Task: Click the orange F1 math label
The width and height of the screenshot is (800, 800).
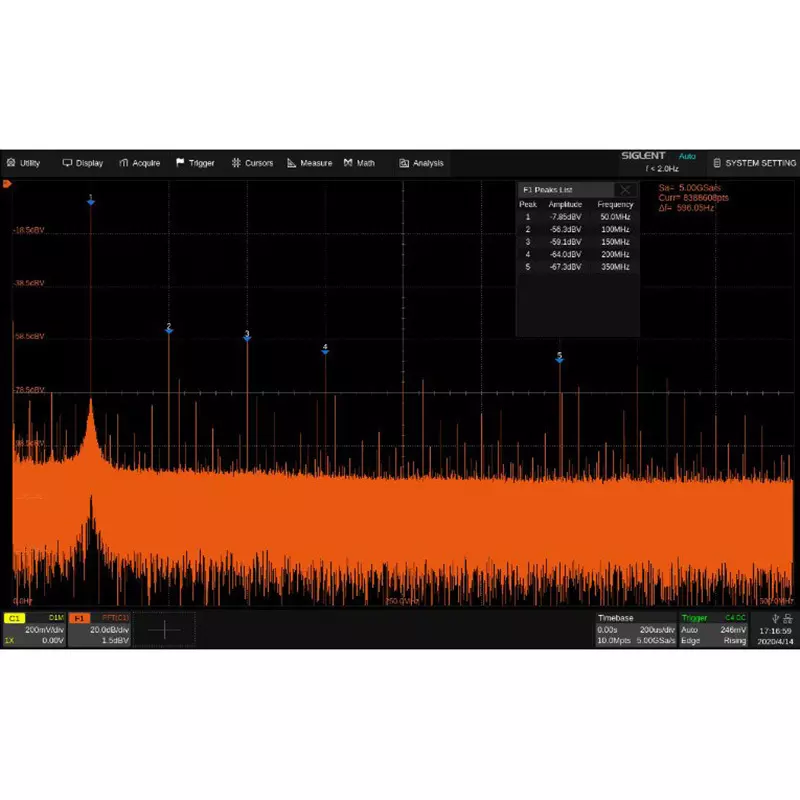Action: pyautogui.click(x=79, y=618)
